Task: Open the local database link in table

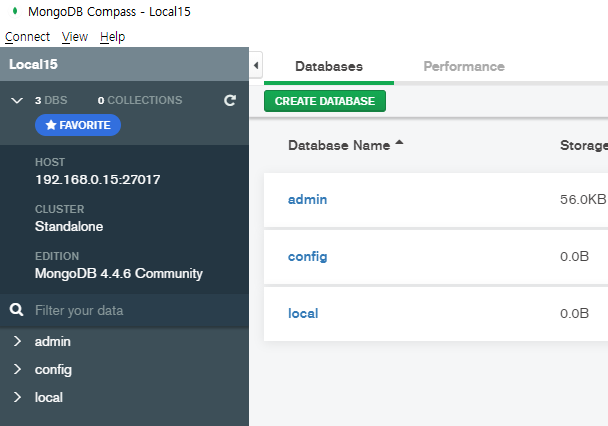Action: [303, 313]
